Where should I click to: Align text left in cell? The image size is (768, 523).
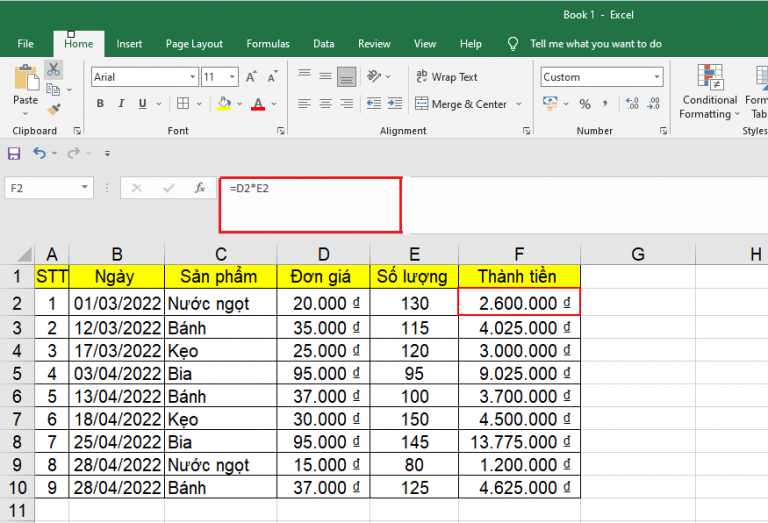point(304,103)
